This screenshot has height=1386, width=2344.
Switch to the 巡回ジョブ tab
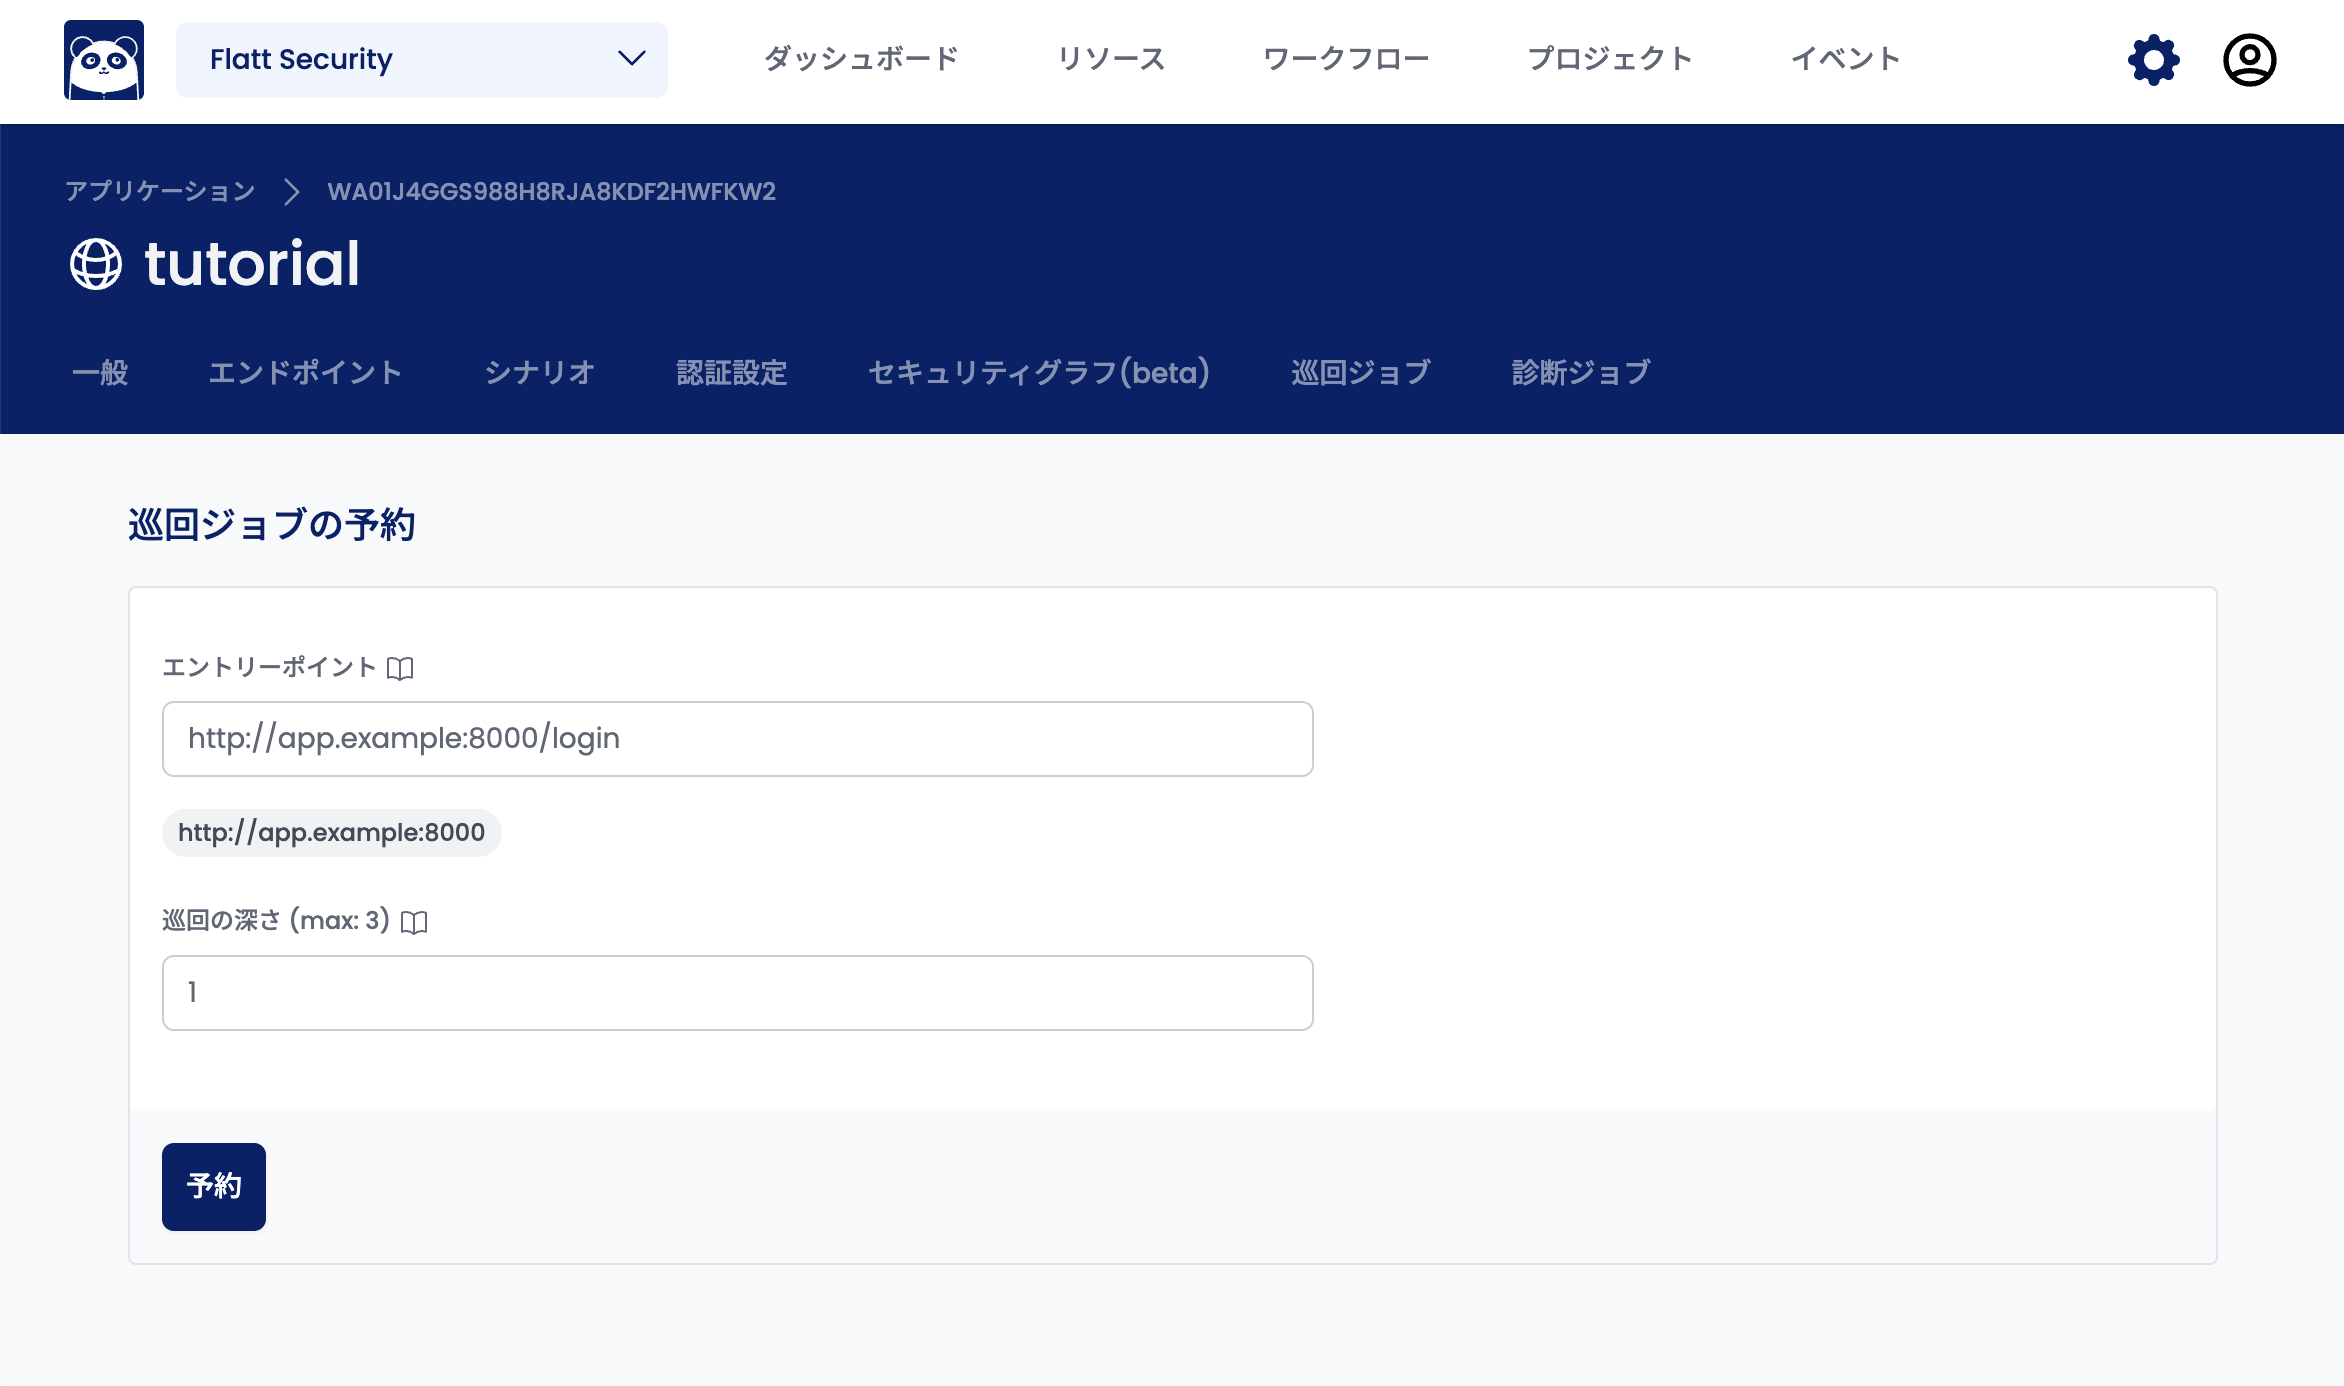[x=1361, y=373]
